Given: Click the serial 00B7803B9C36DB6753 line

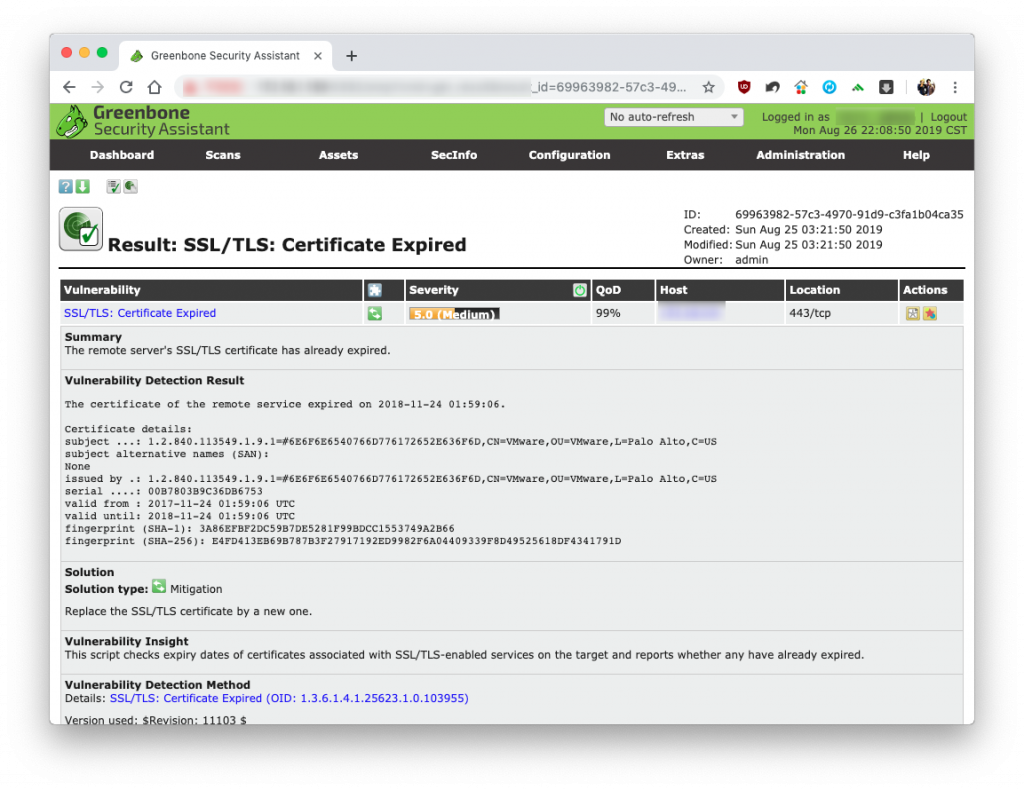Looking at the screenshot, I should click(x=163, y=491).
